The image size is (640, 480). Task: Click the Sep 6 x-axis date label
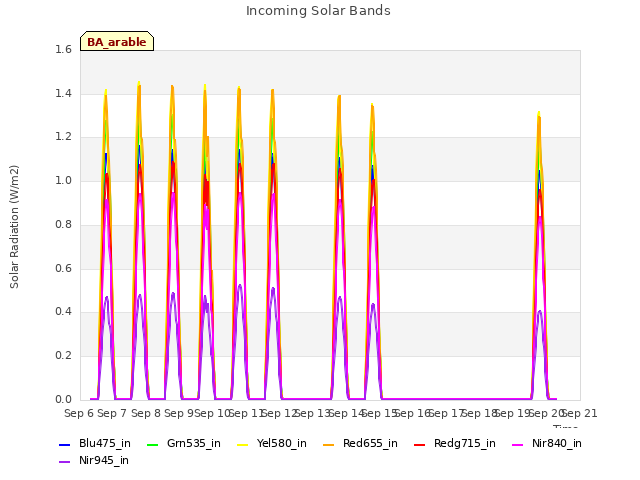pyautogui.click(x=79, y=414)
